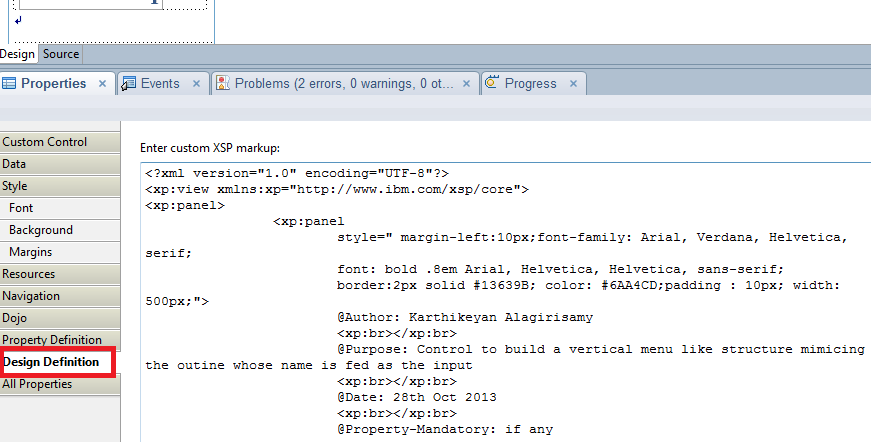Open the Font style subsection
This screenshot has height=442, width=871.
(x=60, y=208)
